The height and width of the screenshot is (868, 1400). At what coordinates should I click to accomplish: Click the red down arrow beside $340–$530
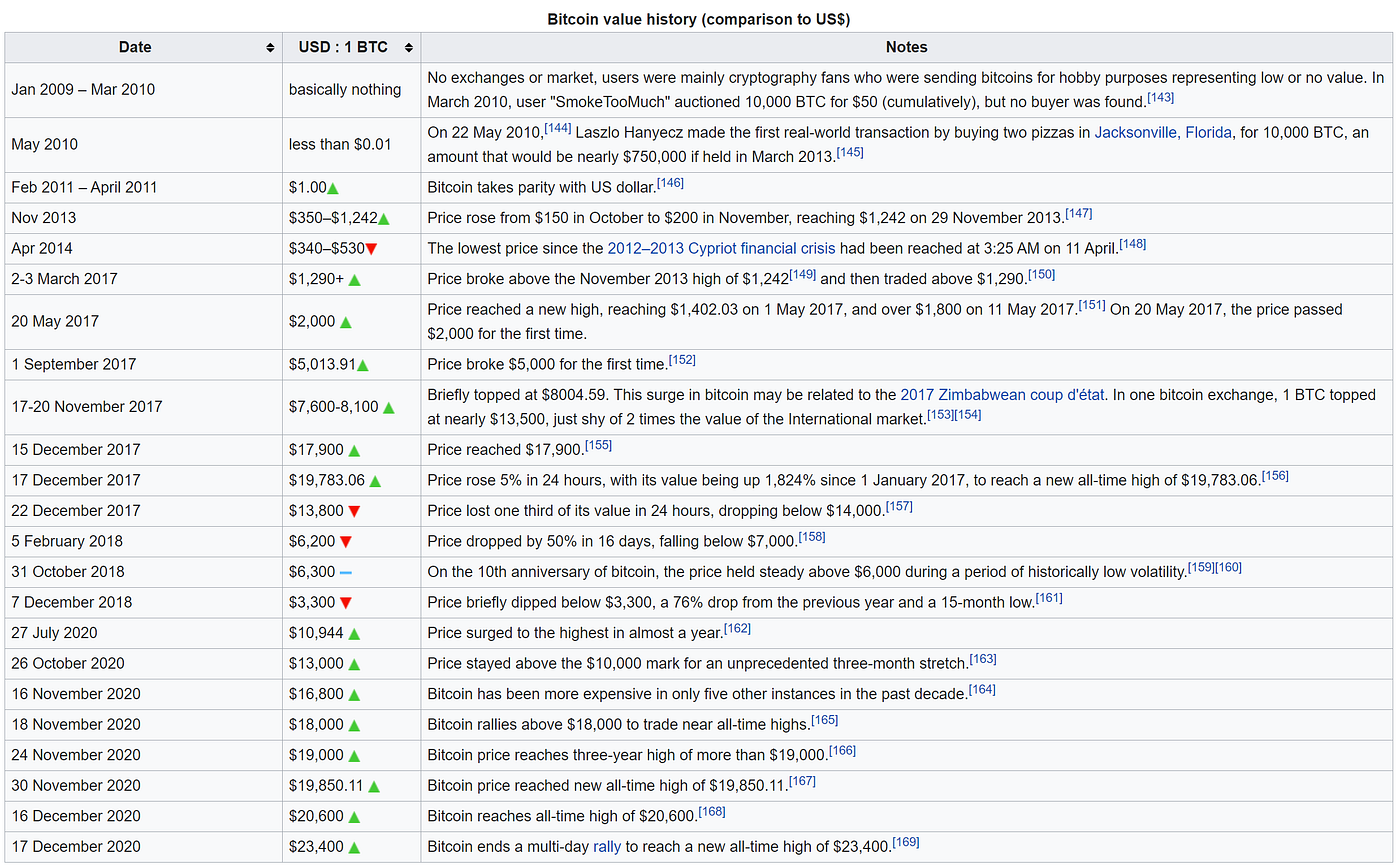371,249
